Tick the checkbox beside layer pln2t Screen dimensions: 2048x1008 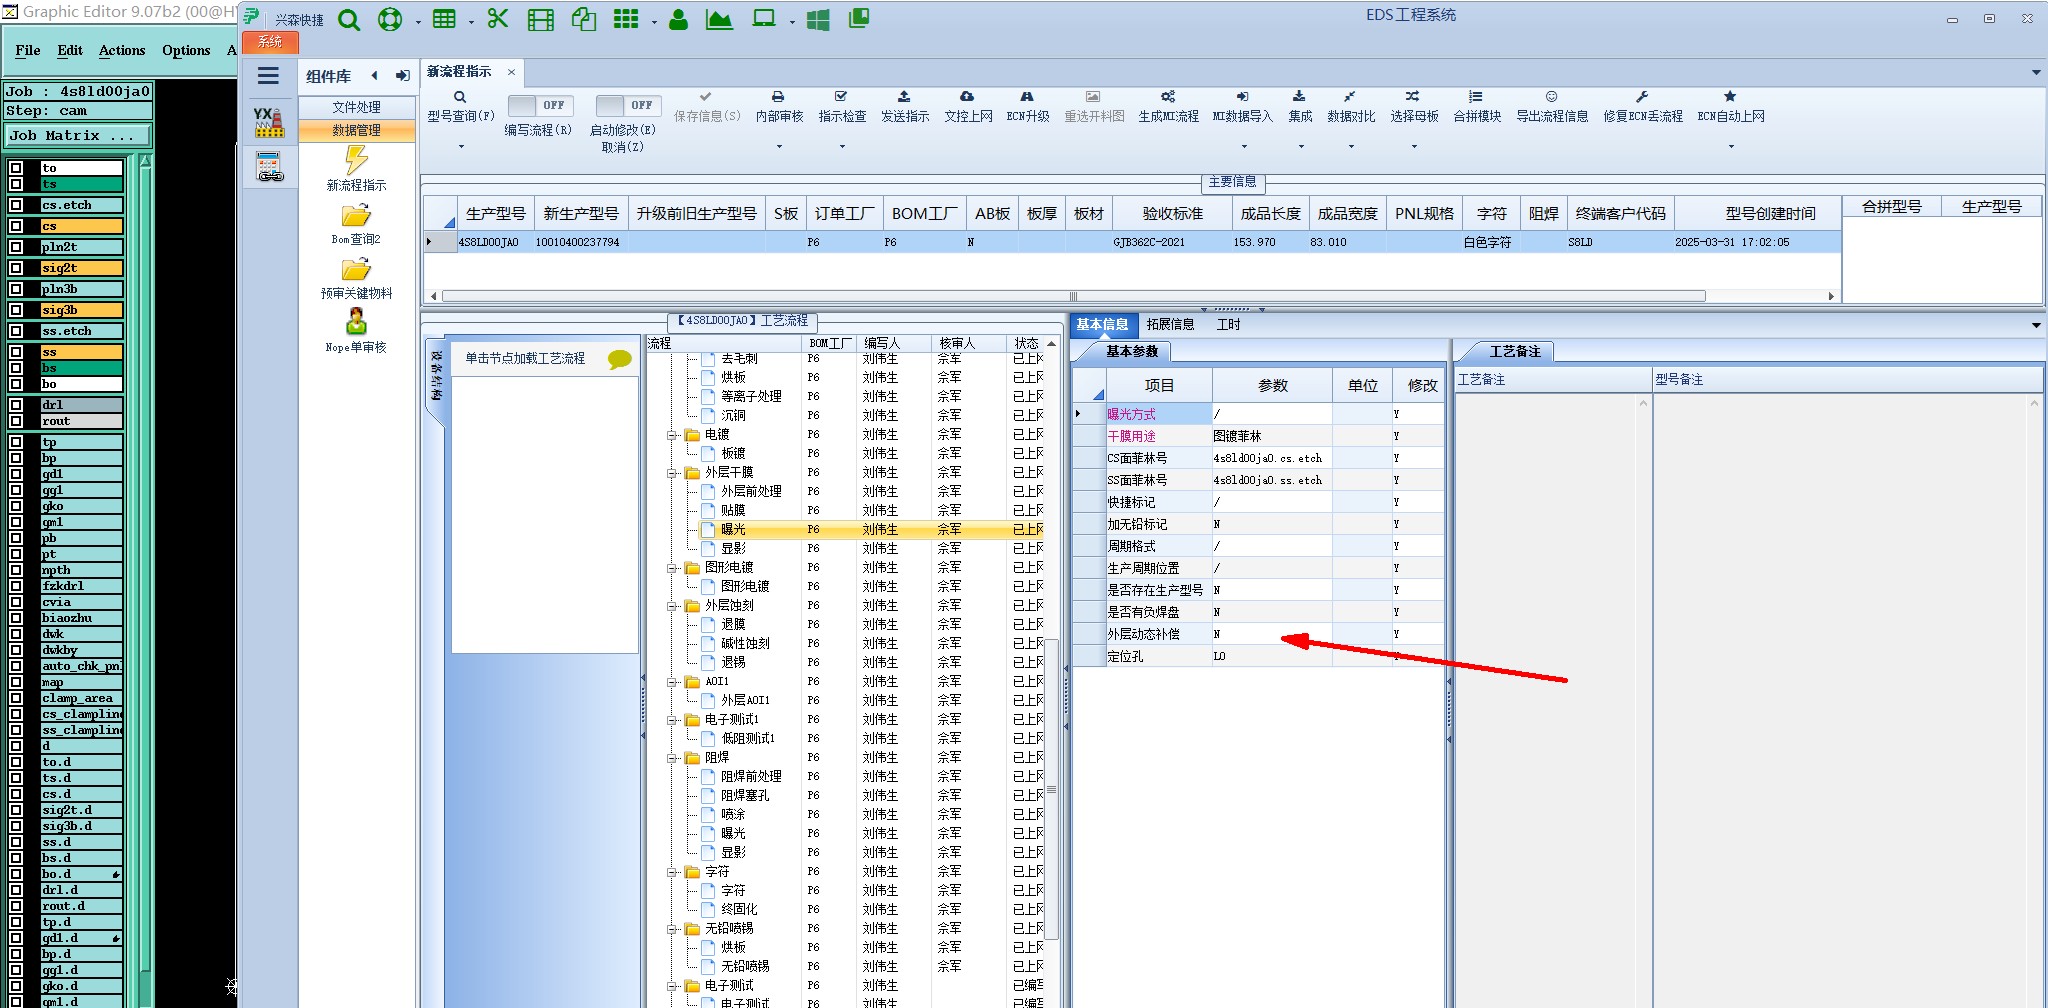[x=16, y=247]
